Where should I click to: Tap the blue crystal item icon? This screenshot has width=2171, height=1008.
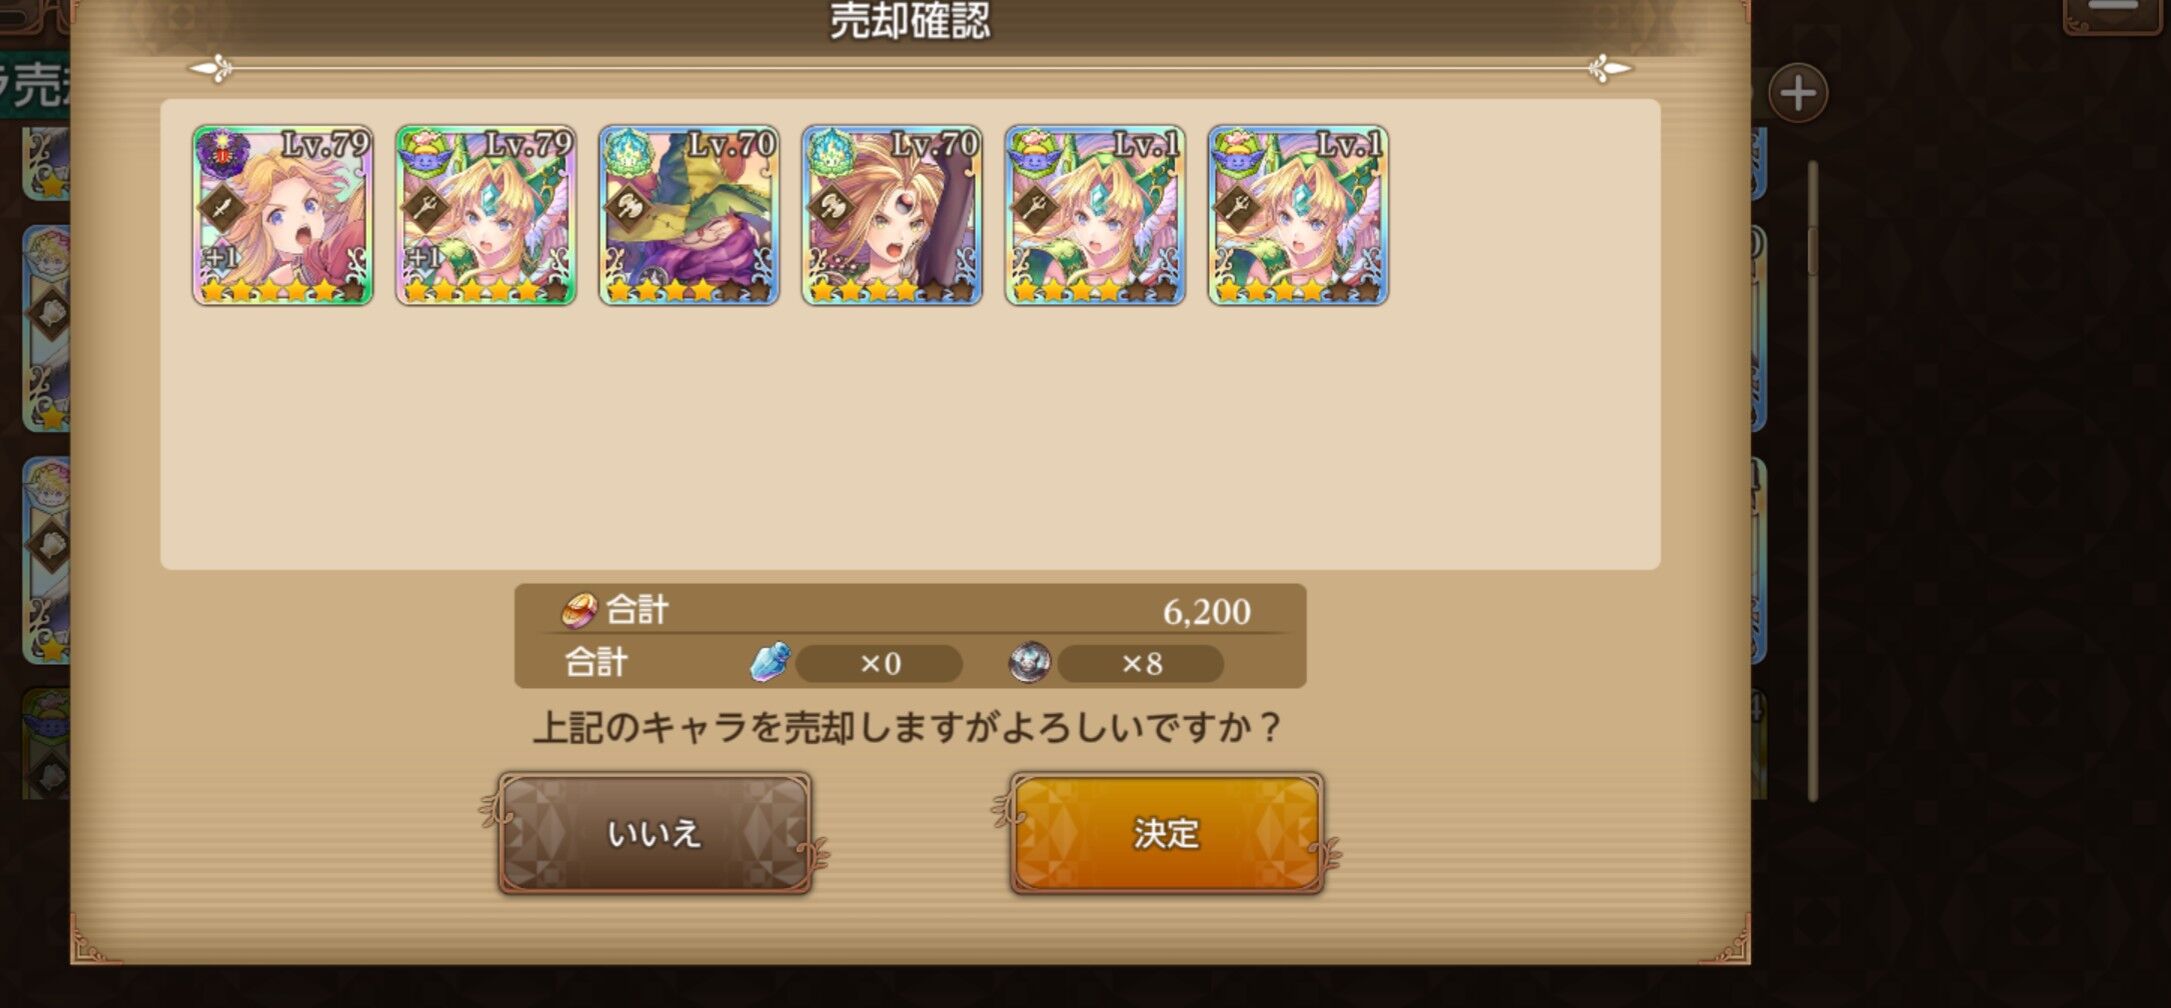[x=770, y=662]
